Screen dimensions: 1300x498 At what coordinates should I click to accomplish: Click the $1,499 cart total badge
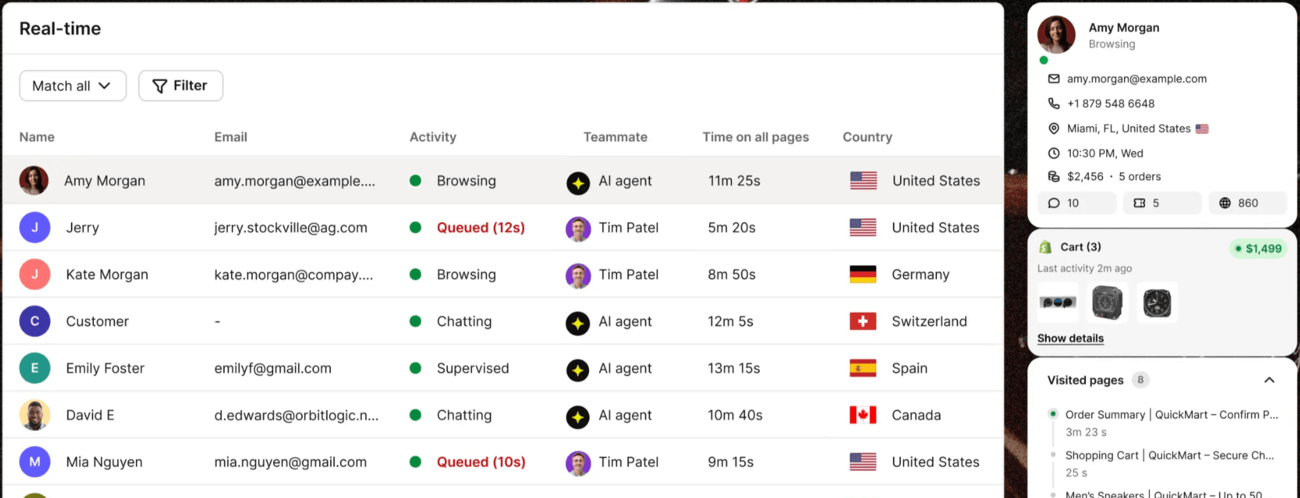[x=1259, y=249]
